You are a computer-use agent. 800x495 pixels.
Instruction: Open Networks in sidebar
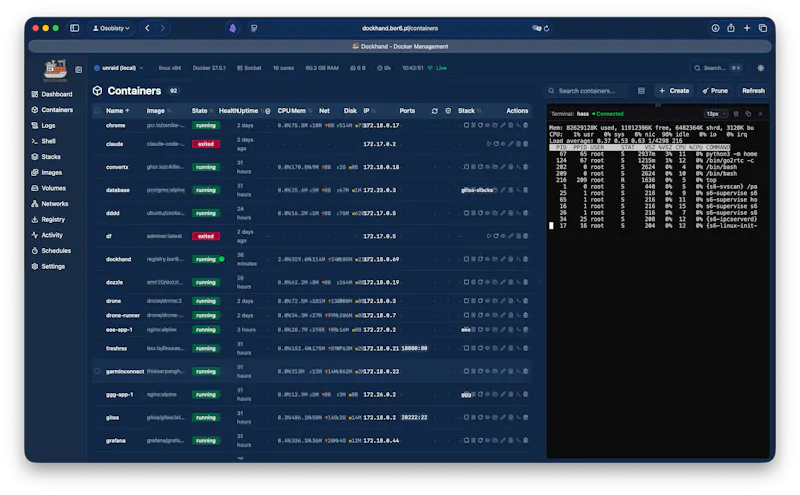[50, 204]
